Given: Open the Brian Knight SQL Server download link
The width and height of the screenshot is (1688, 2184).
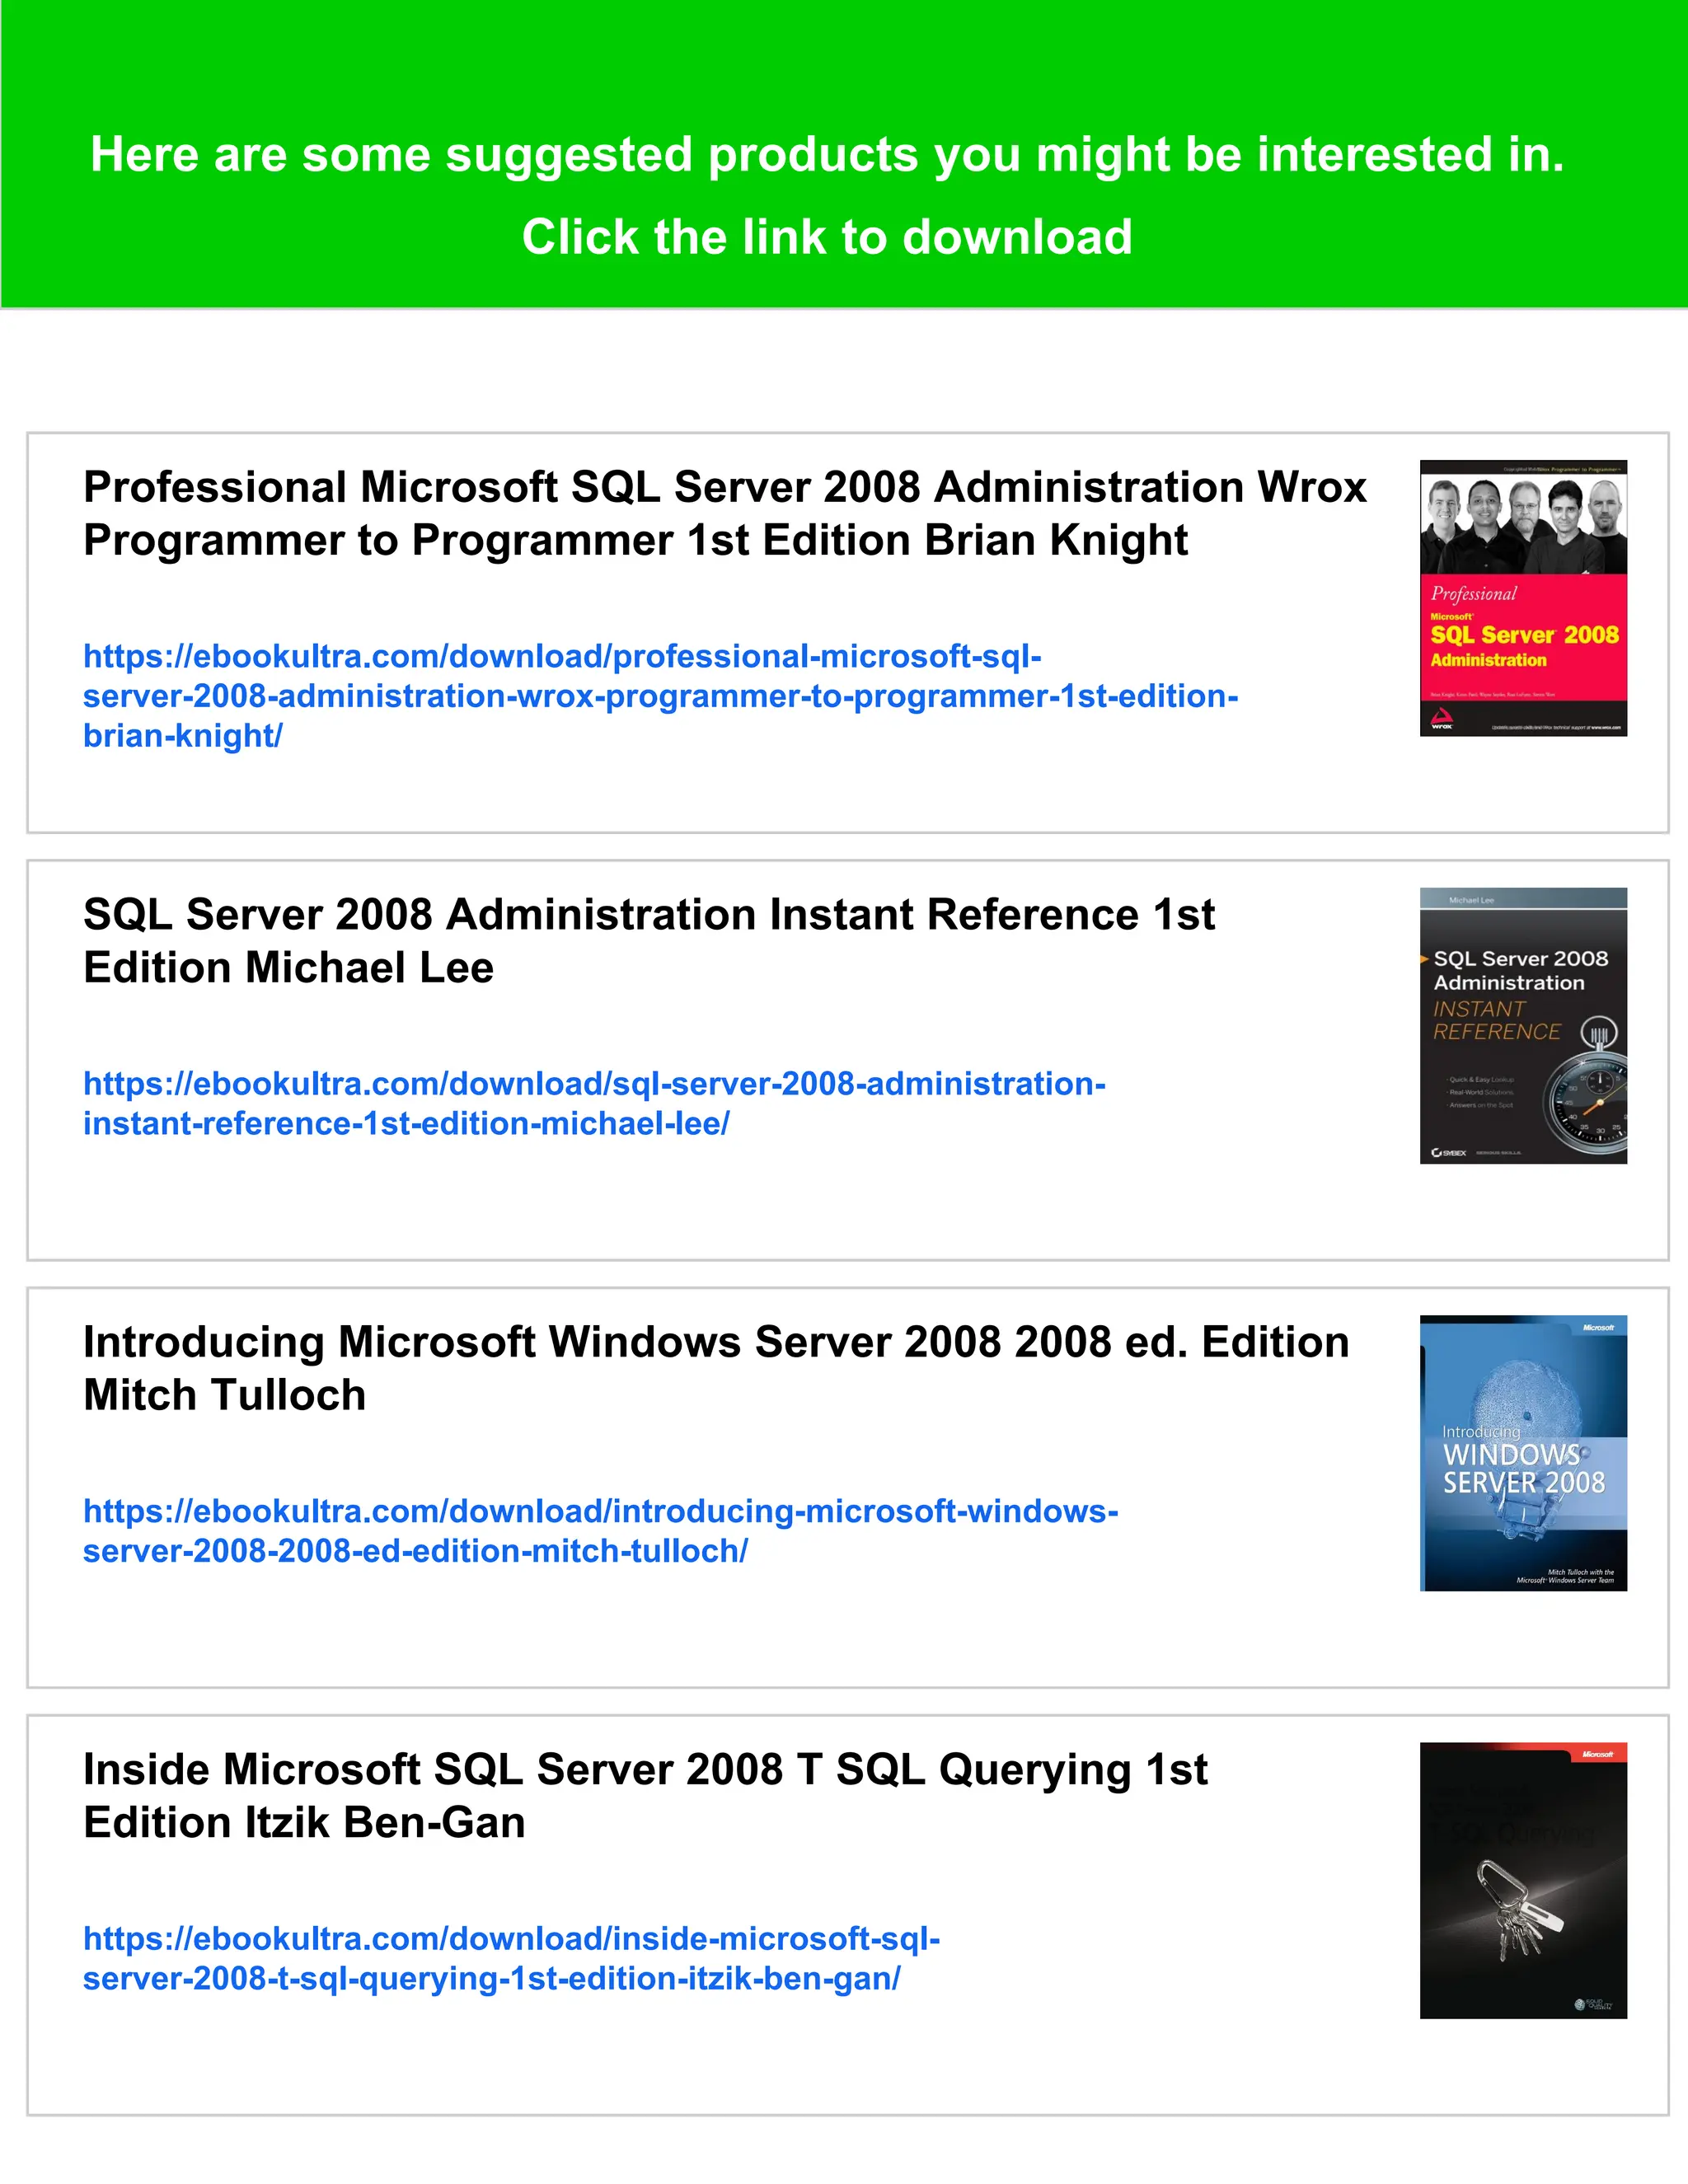Looking at the screenshot, I should [660, 696].
